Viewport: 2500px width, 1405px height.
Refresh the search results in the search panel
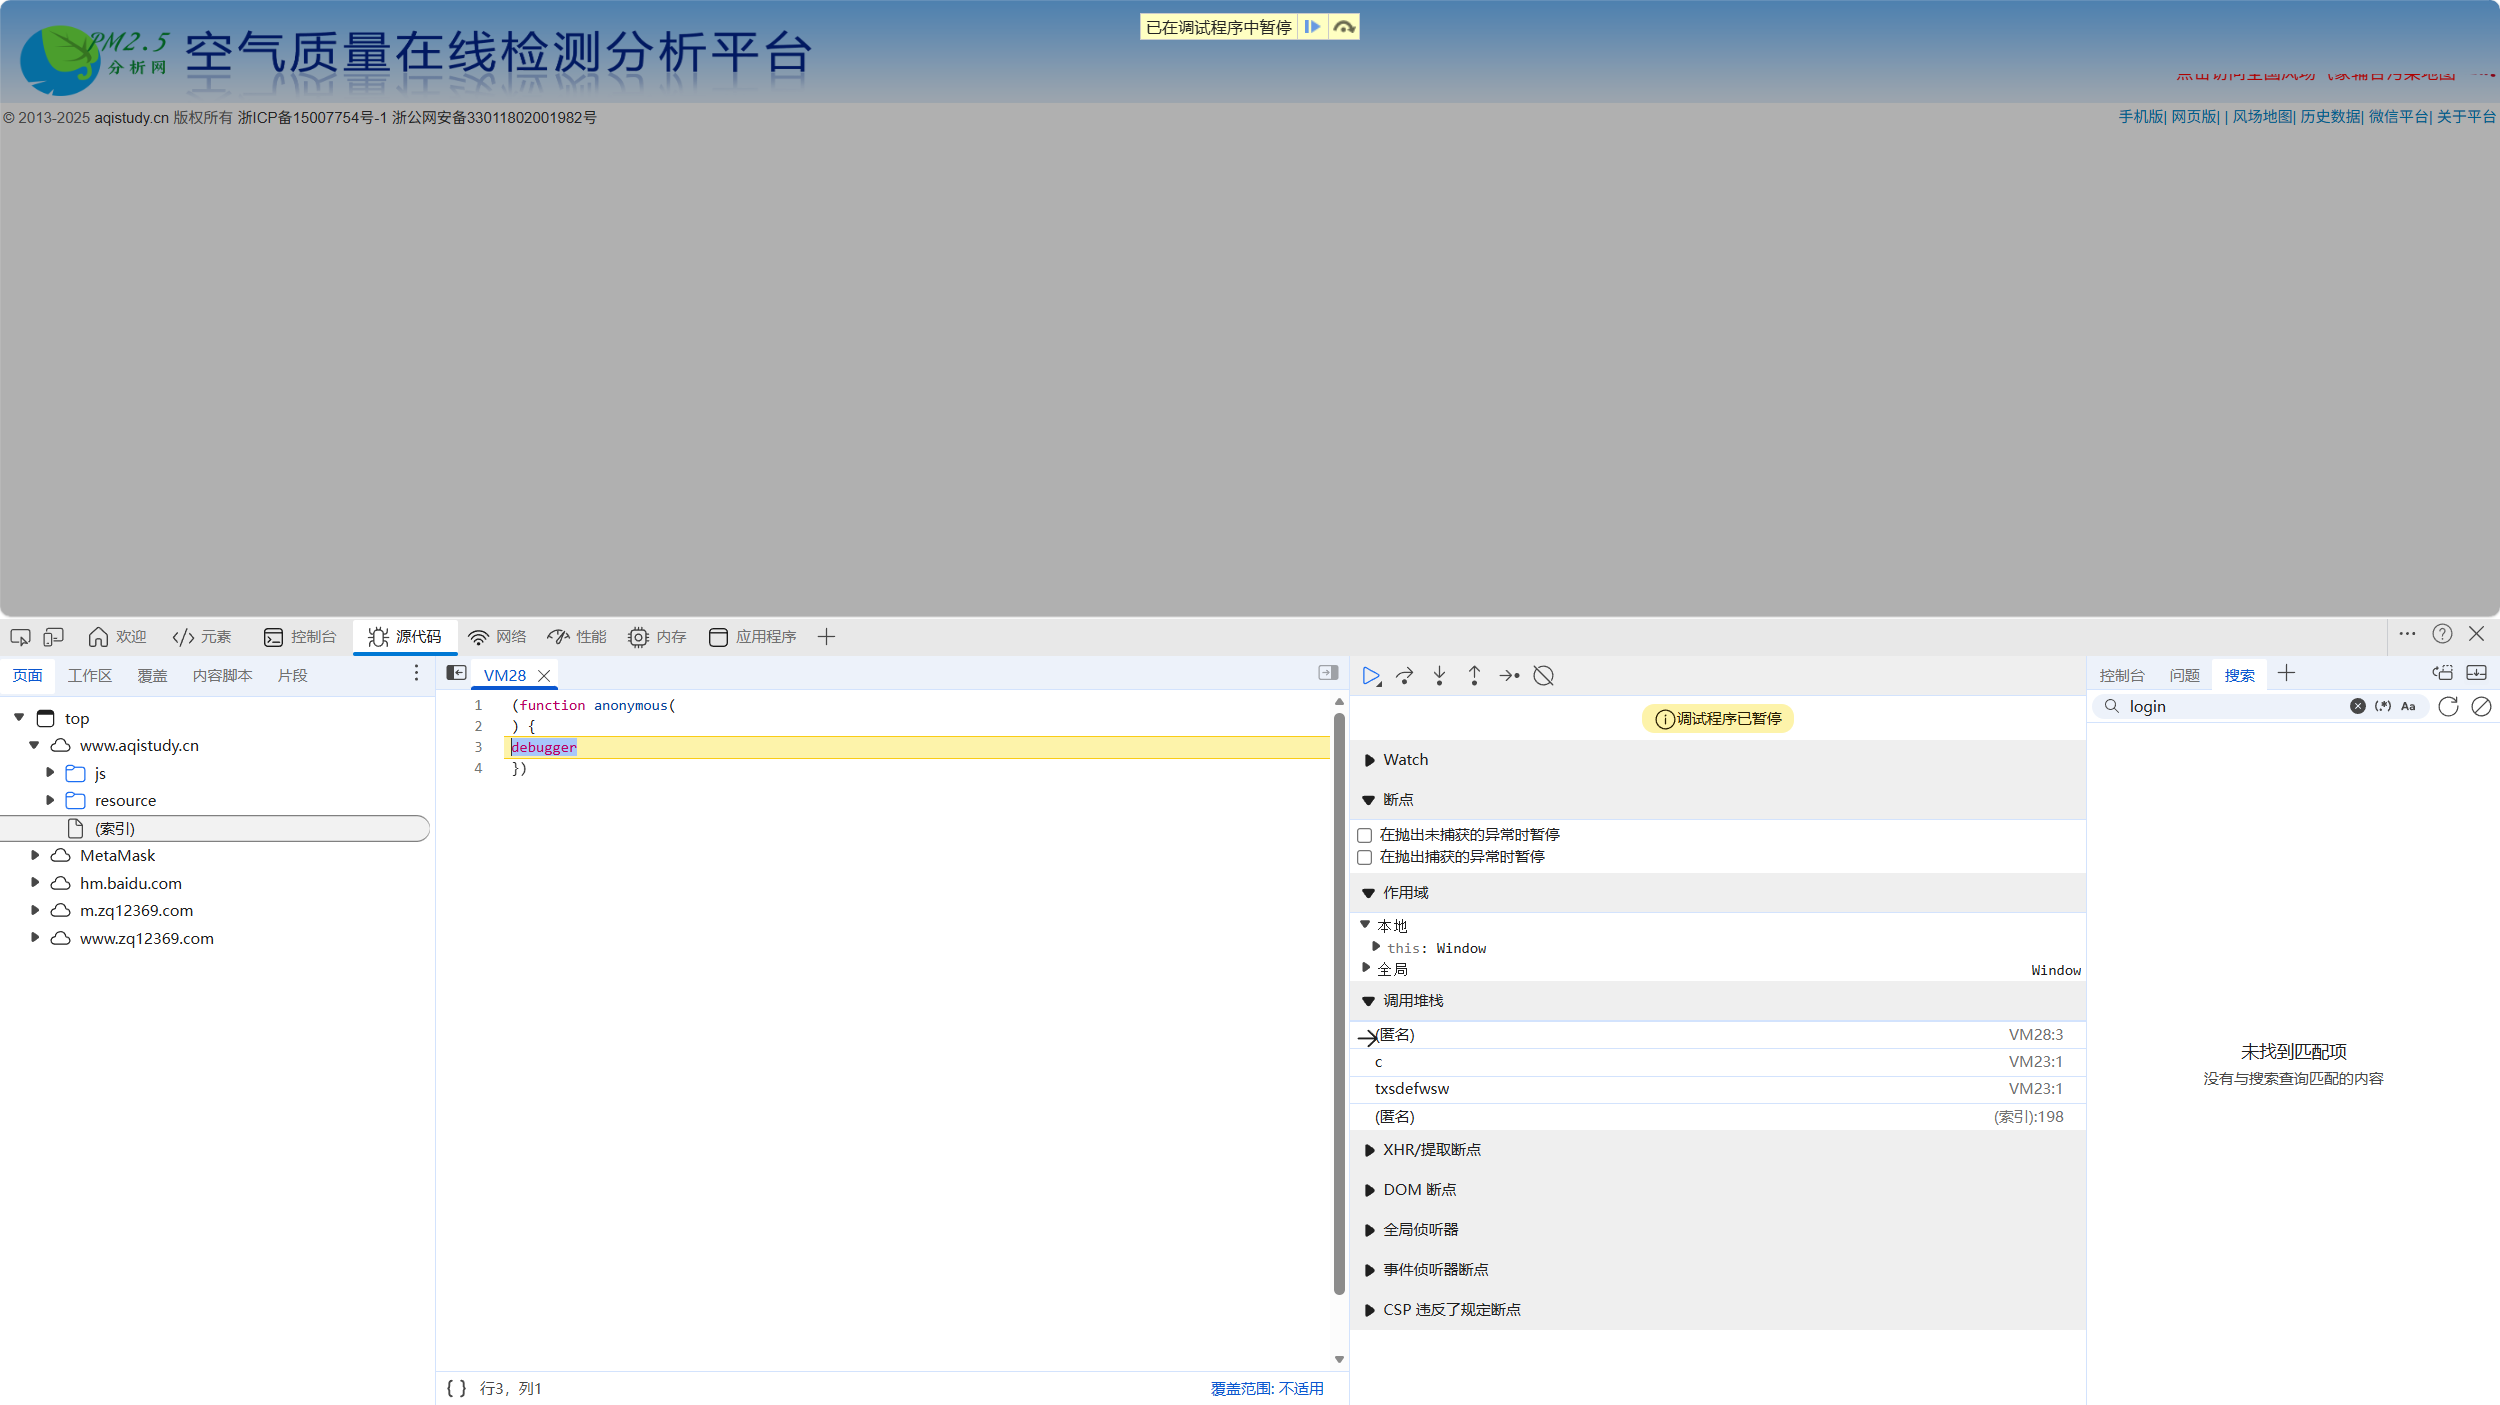click(2447, 706)
